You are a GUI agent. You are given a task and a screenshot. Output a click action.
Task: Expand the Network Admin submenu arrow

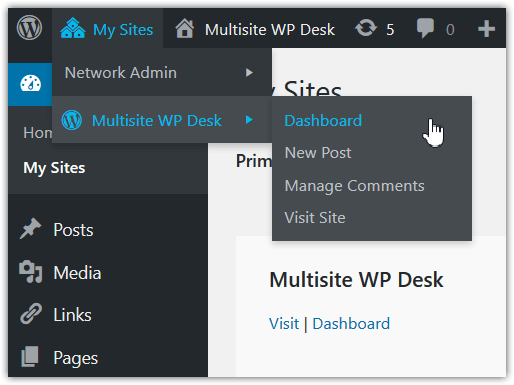pos(249,72)
